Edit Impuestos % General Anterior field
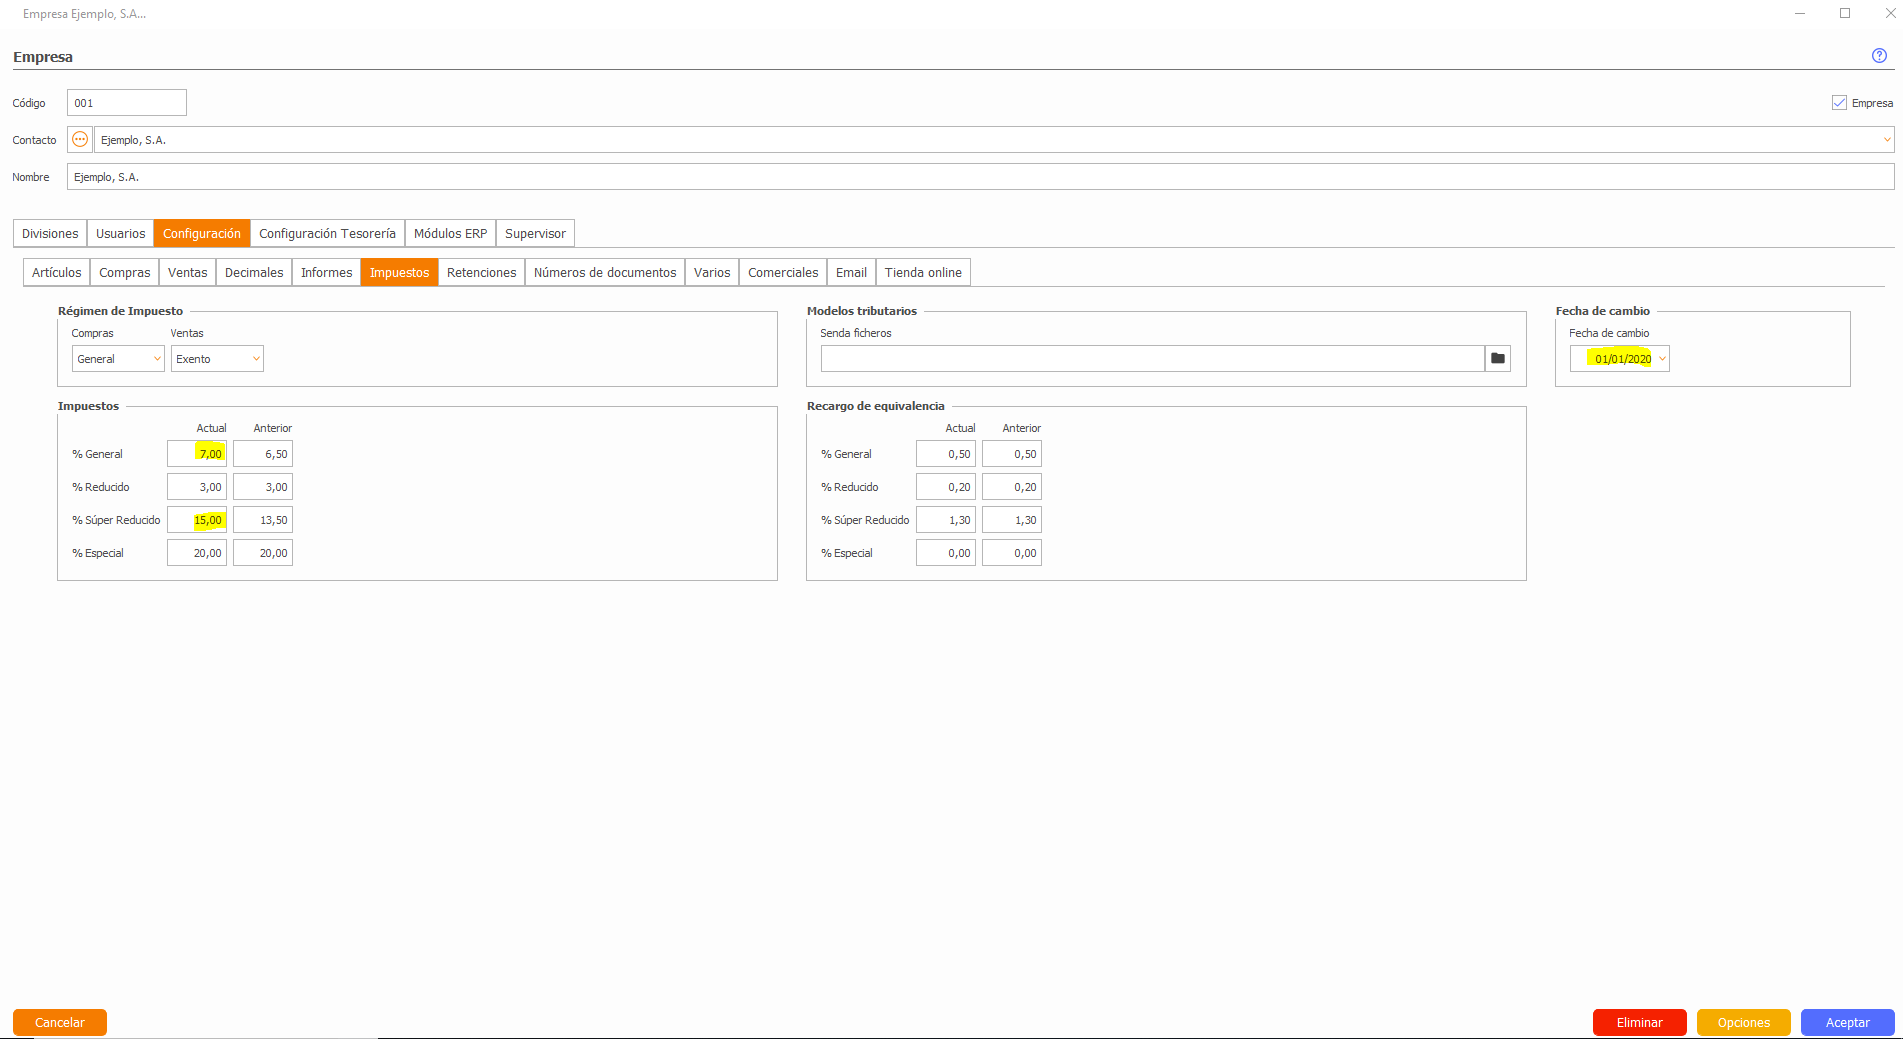The image size is (1903, 1039). [263, 454]
